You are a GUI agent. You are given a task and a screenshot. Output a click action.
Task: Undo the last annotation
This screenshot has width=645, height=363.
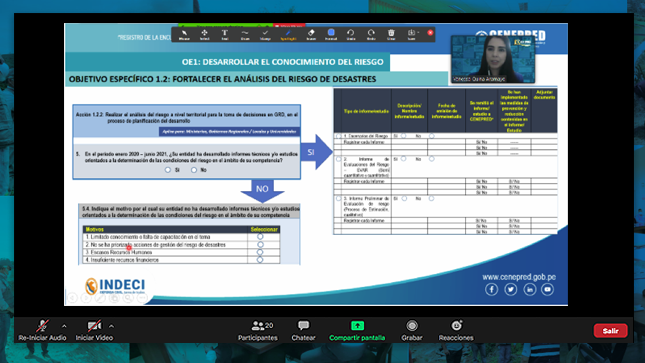tap(350, 35)
